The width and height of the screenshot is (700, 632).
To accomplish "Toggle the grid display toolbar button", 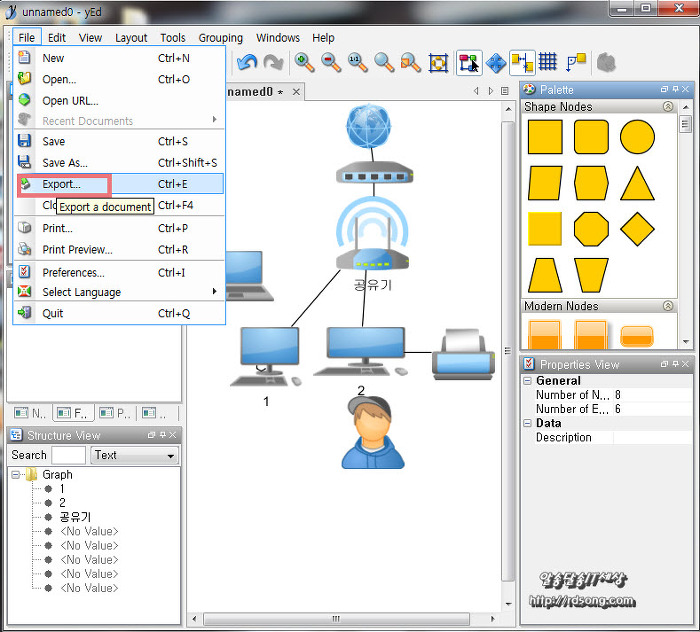I will pos(548,63).
